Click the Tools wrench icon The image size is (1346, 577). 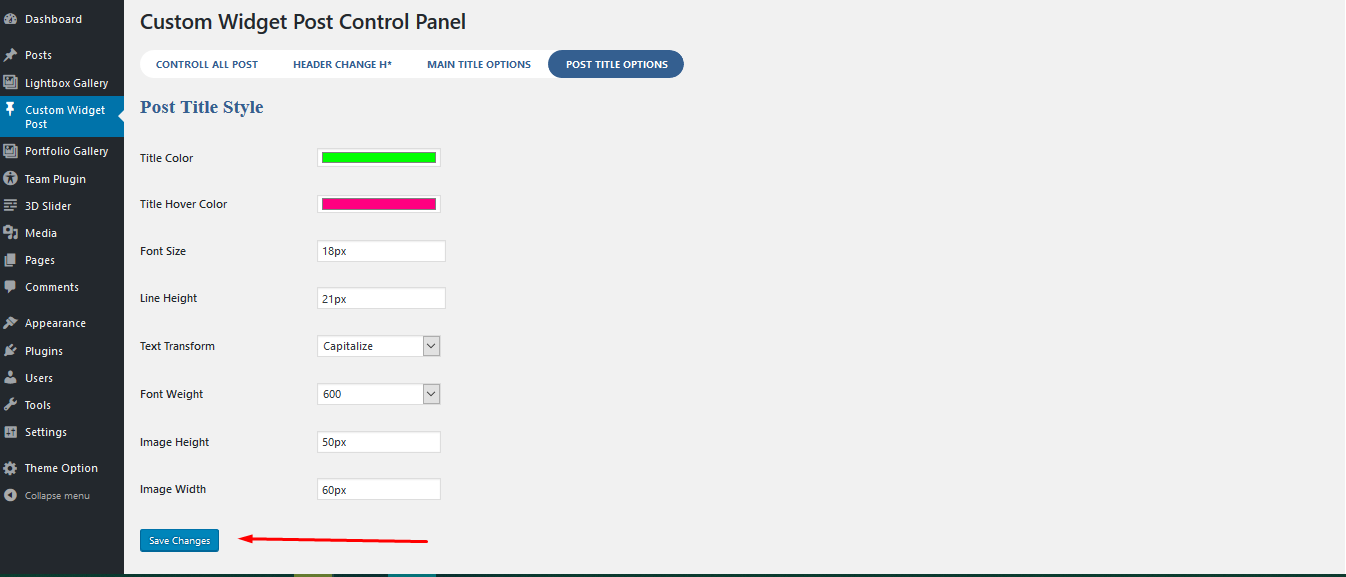tap(10, 405)
